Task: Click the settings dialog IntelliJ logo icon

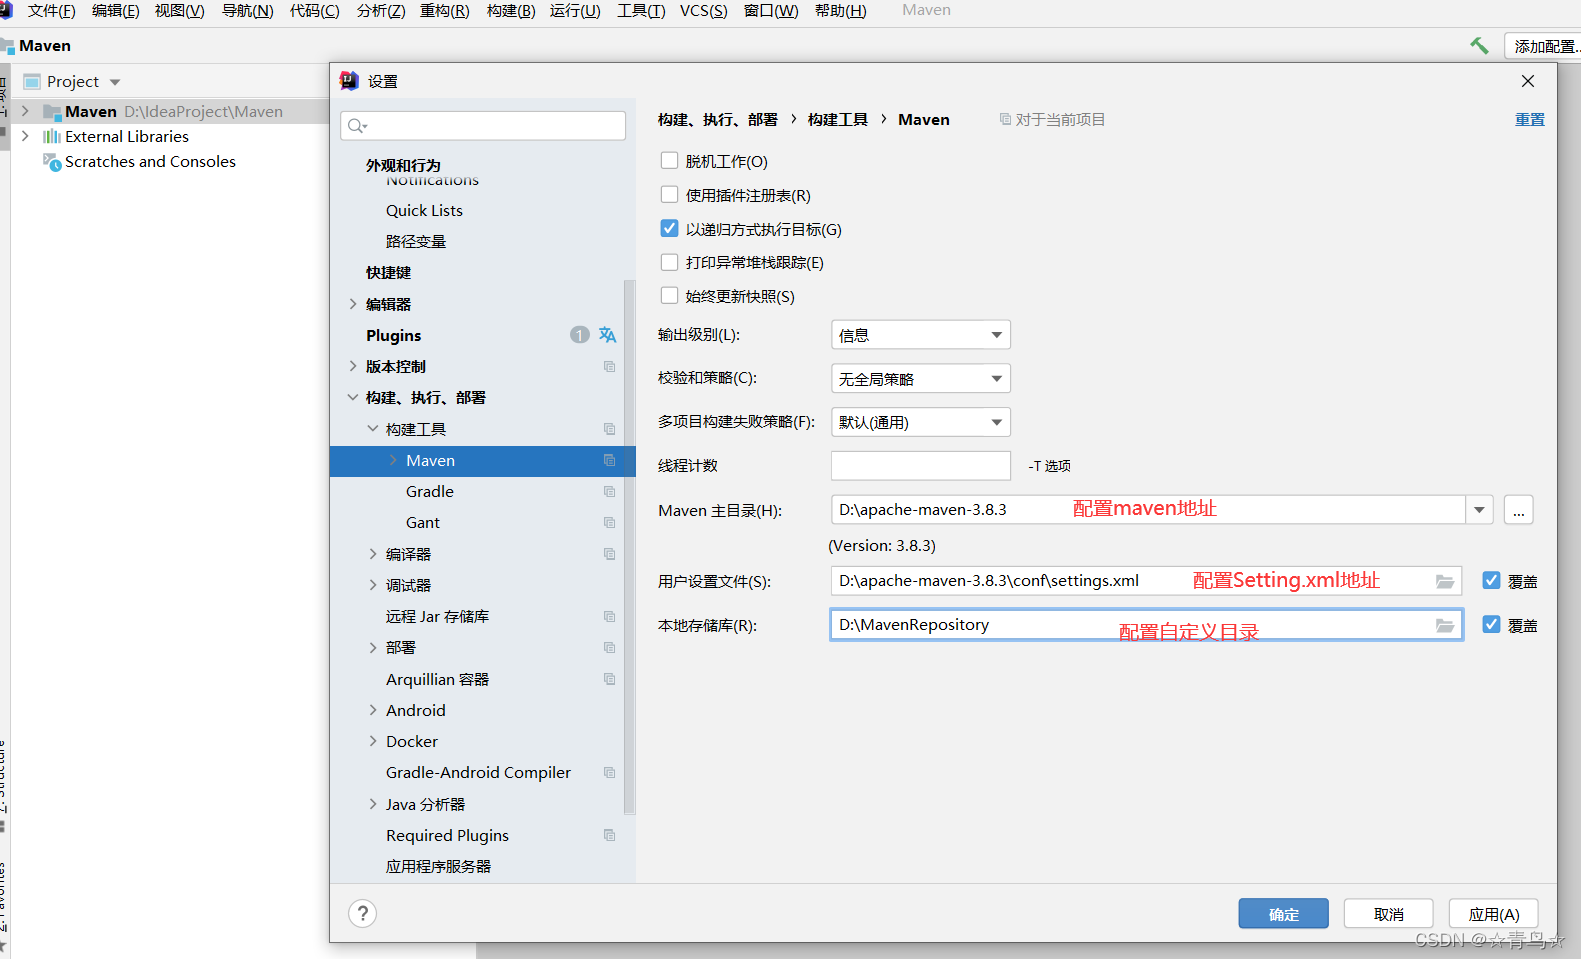Action: pos(349,81)
